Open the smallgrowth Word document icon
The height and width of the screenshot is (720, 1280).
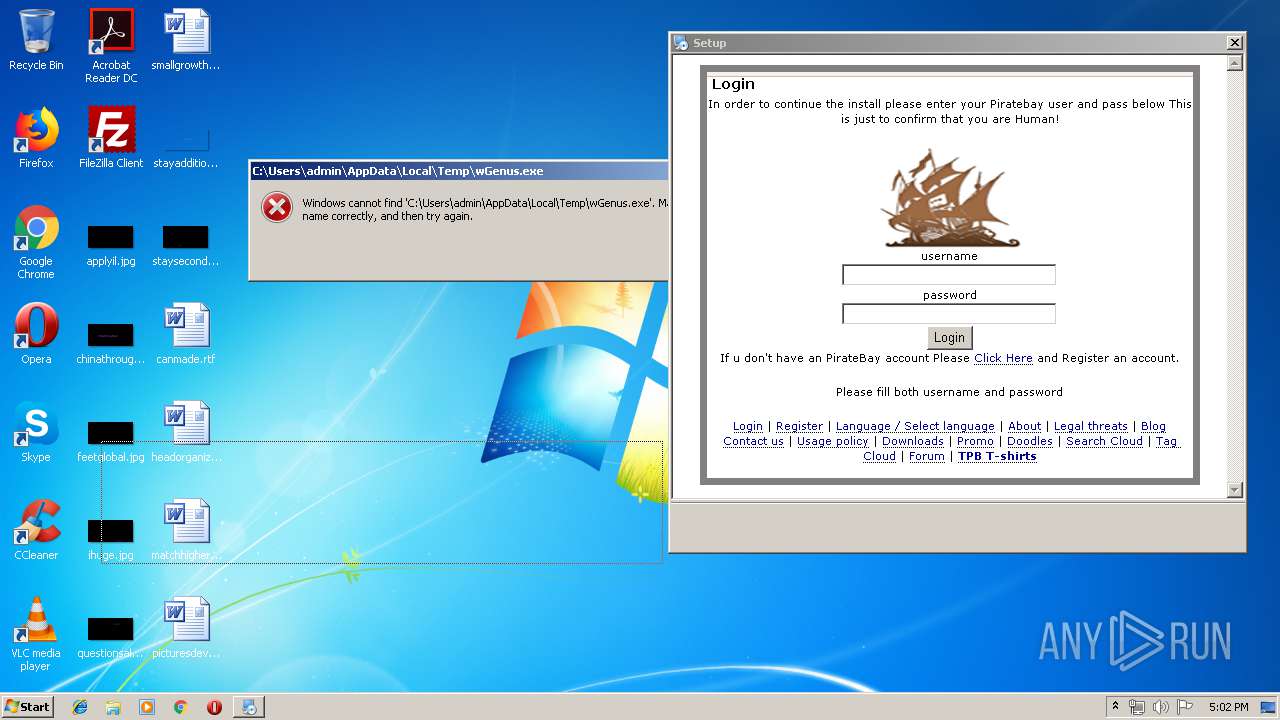[186, 40]
